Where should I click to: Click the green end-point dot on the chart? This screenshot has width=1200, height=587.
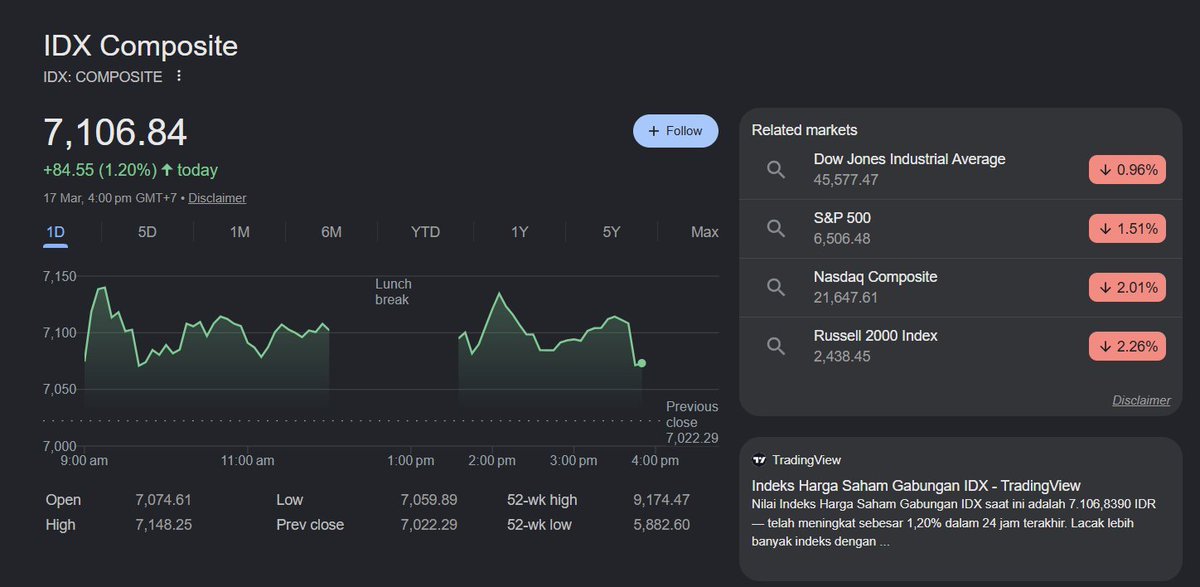(x=641, y=363)
